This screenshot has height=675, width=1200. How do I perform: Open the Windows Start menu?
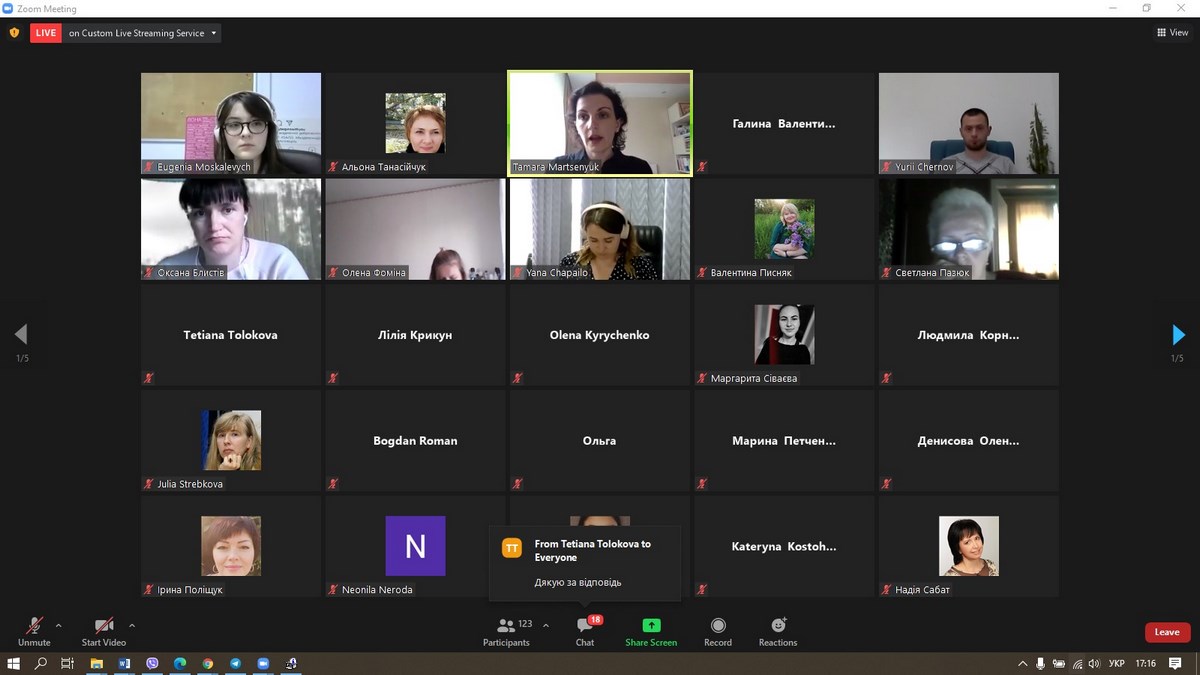[14, 663]
